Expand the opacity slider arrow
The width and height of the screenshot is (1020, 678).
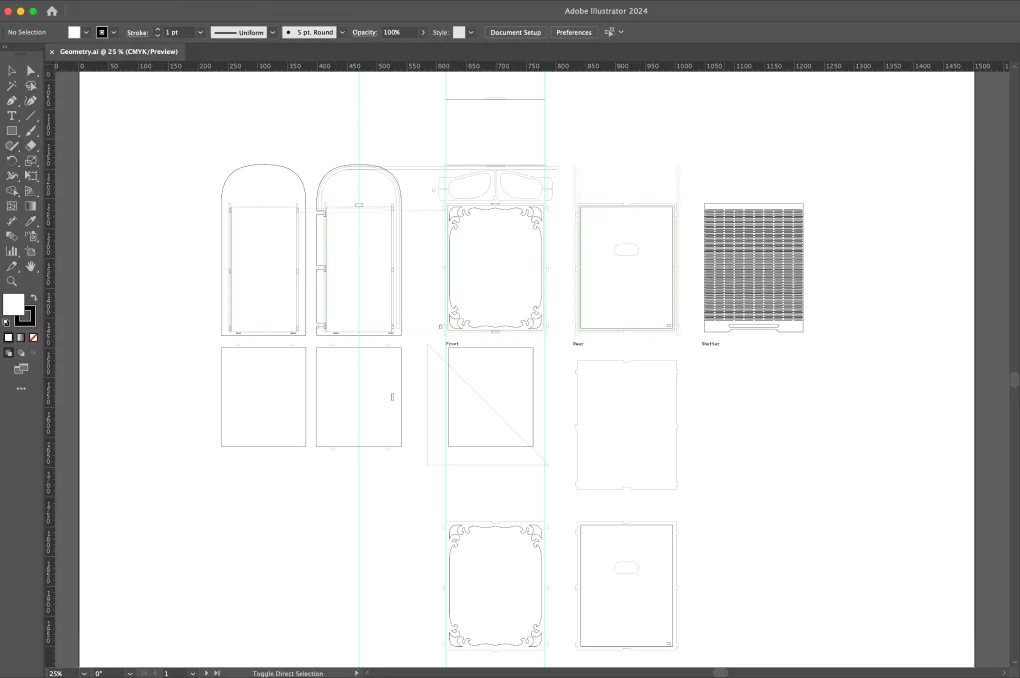click(x=423, y=32)
